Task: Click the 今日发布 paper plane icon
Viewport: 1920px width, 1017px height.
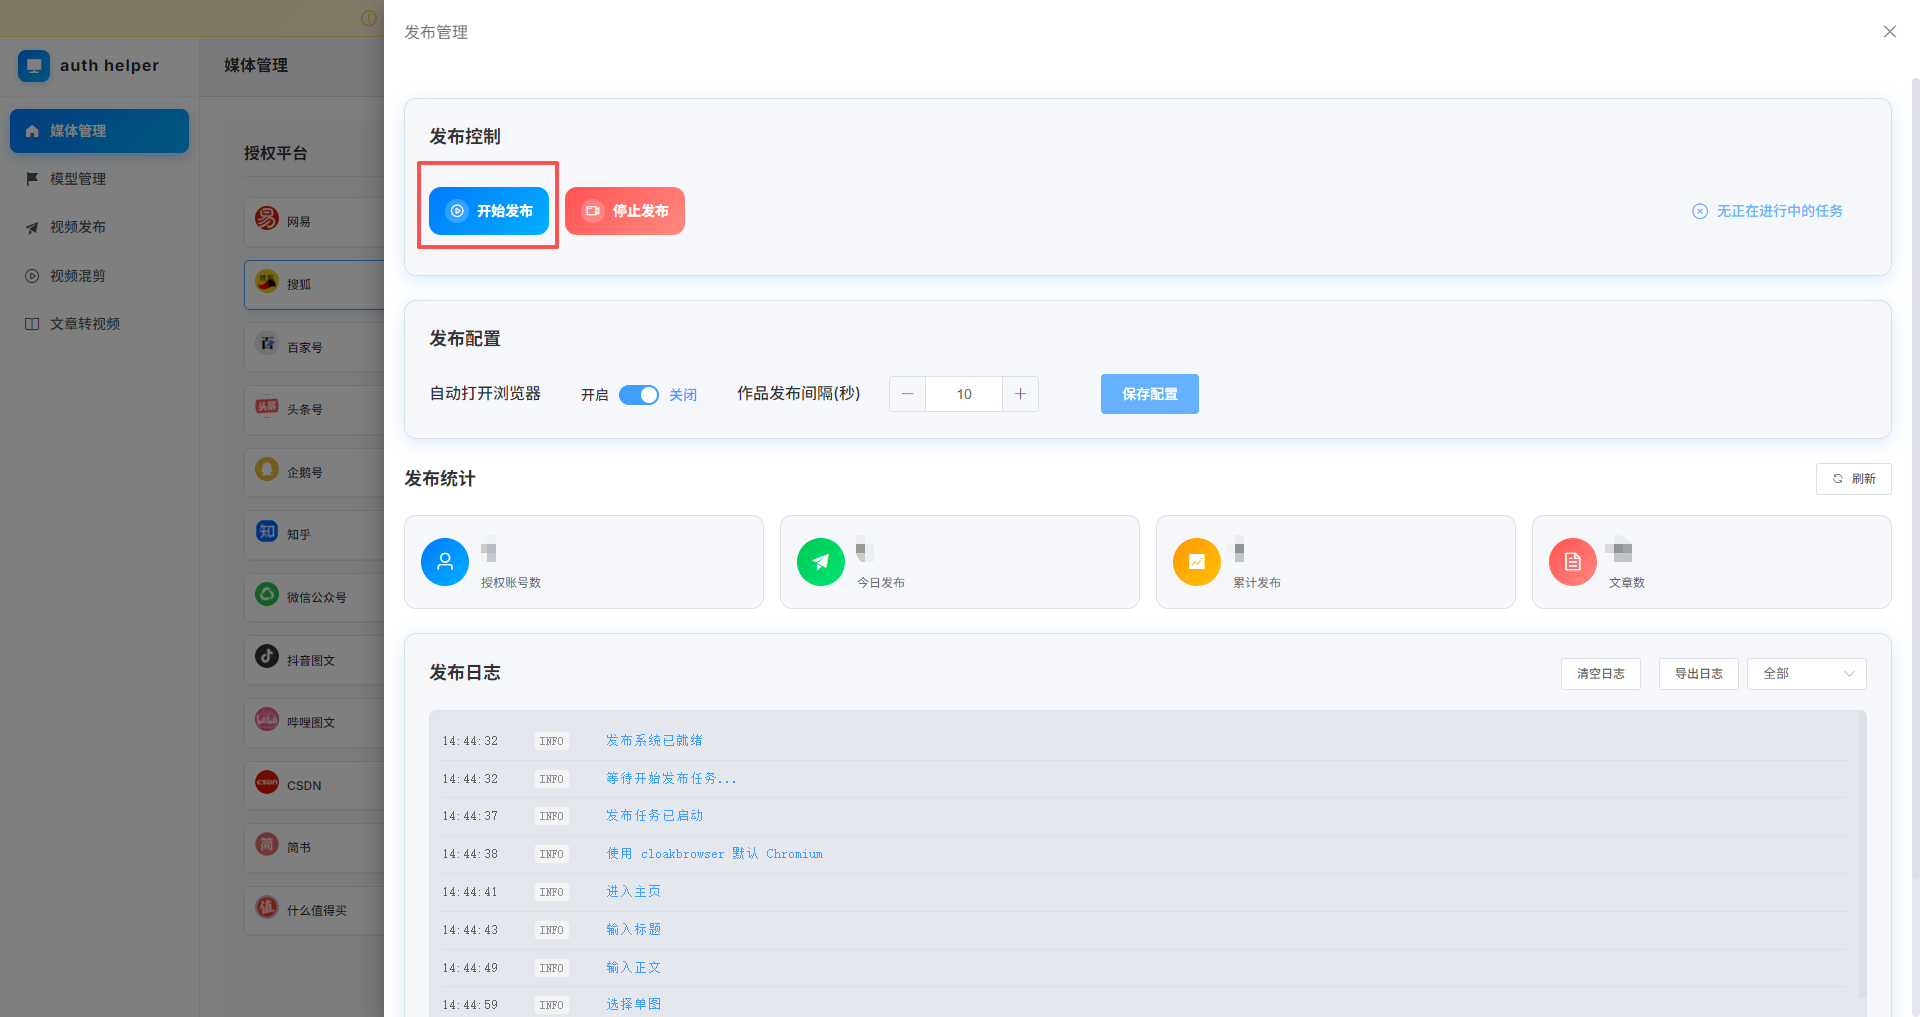Action: pos(821,562)
